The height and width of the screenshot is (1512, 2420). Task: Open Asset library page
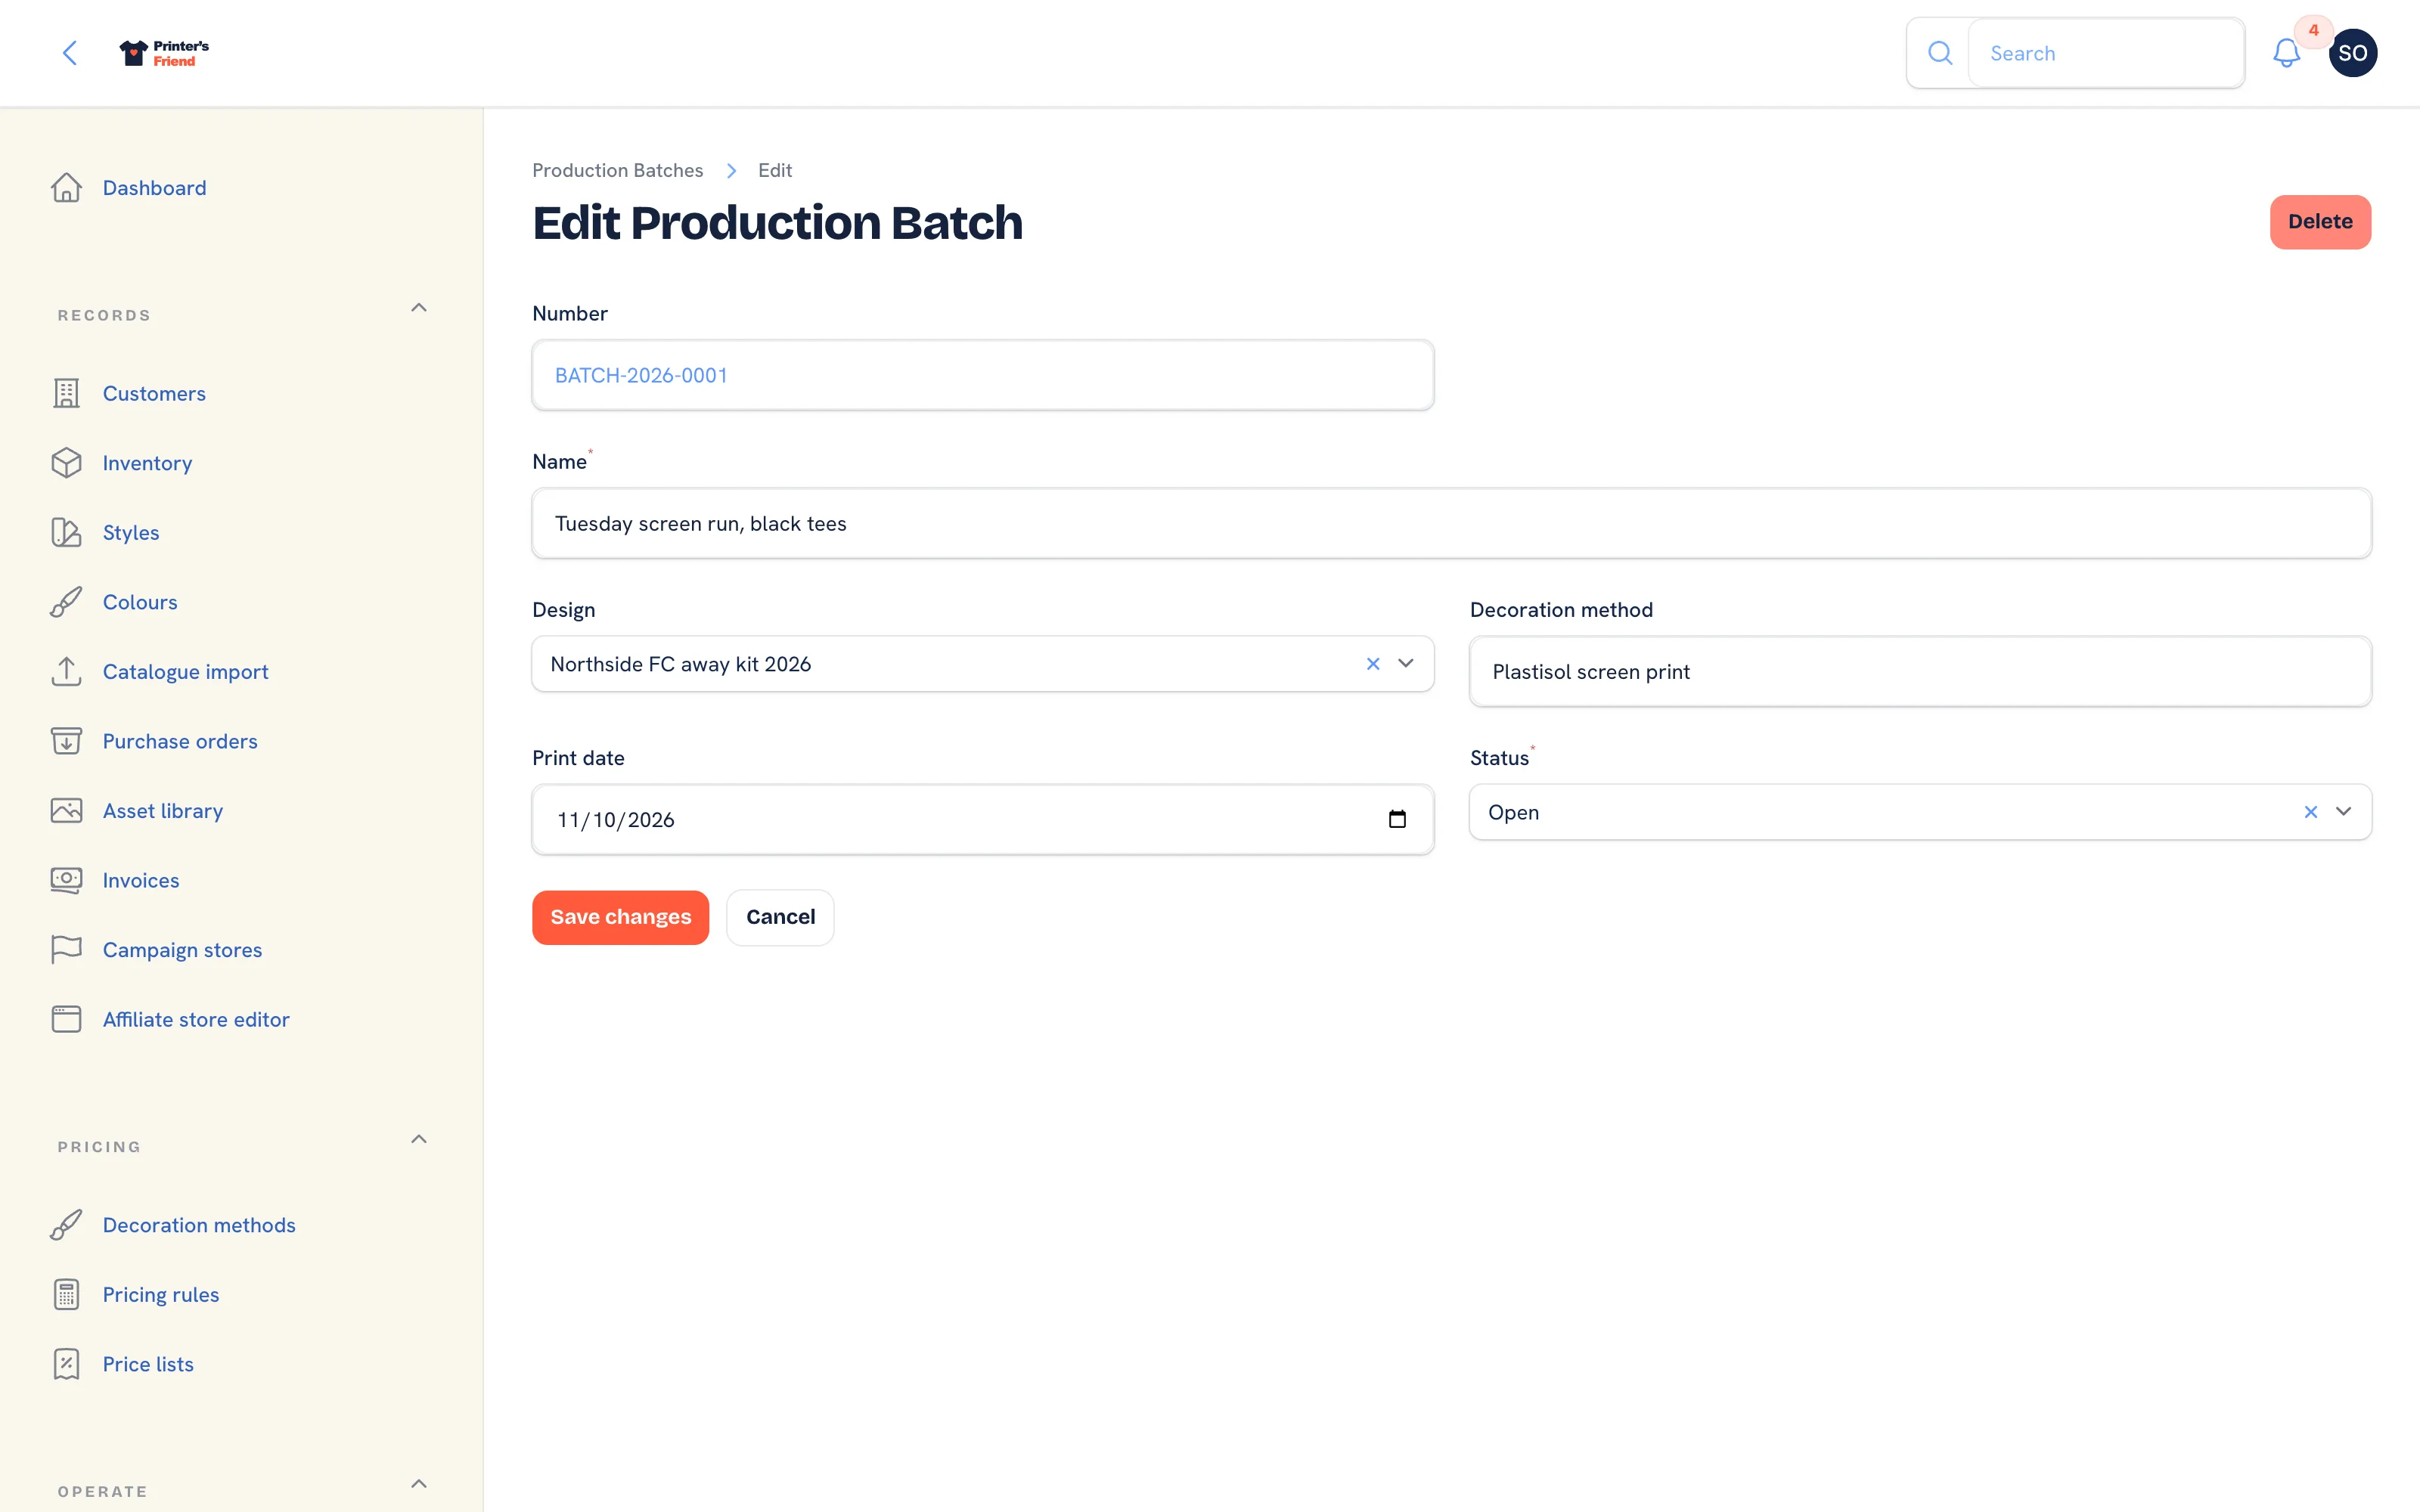coord(163,810)
